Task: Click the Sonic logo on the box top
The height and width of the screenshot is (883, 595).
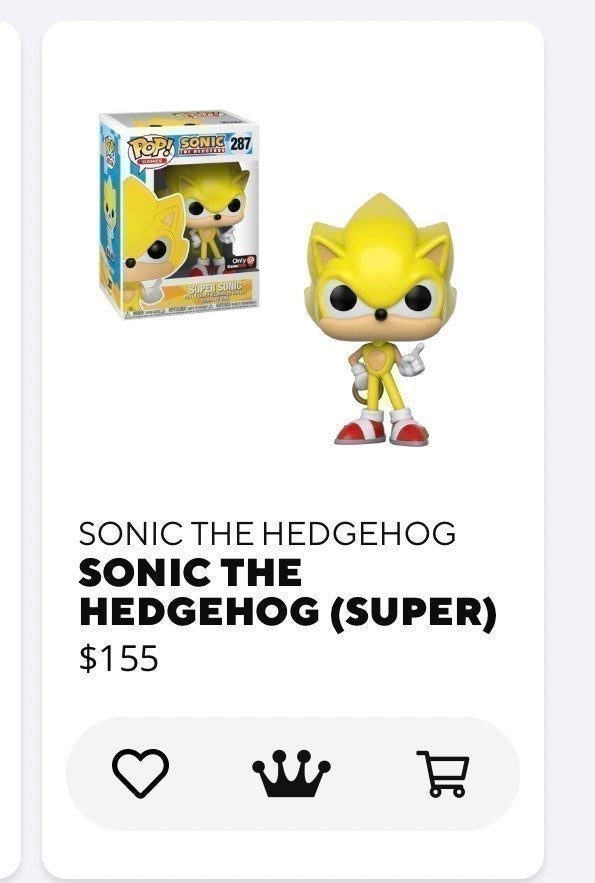Action: 202,144
